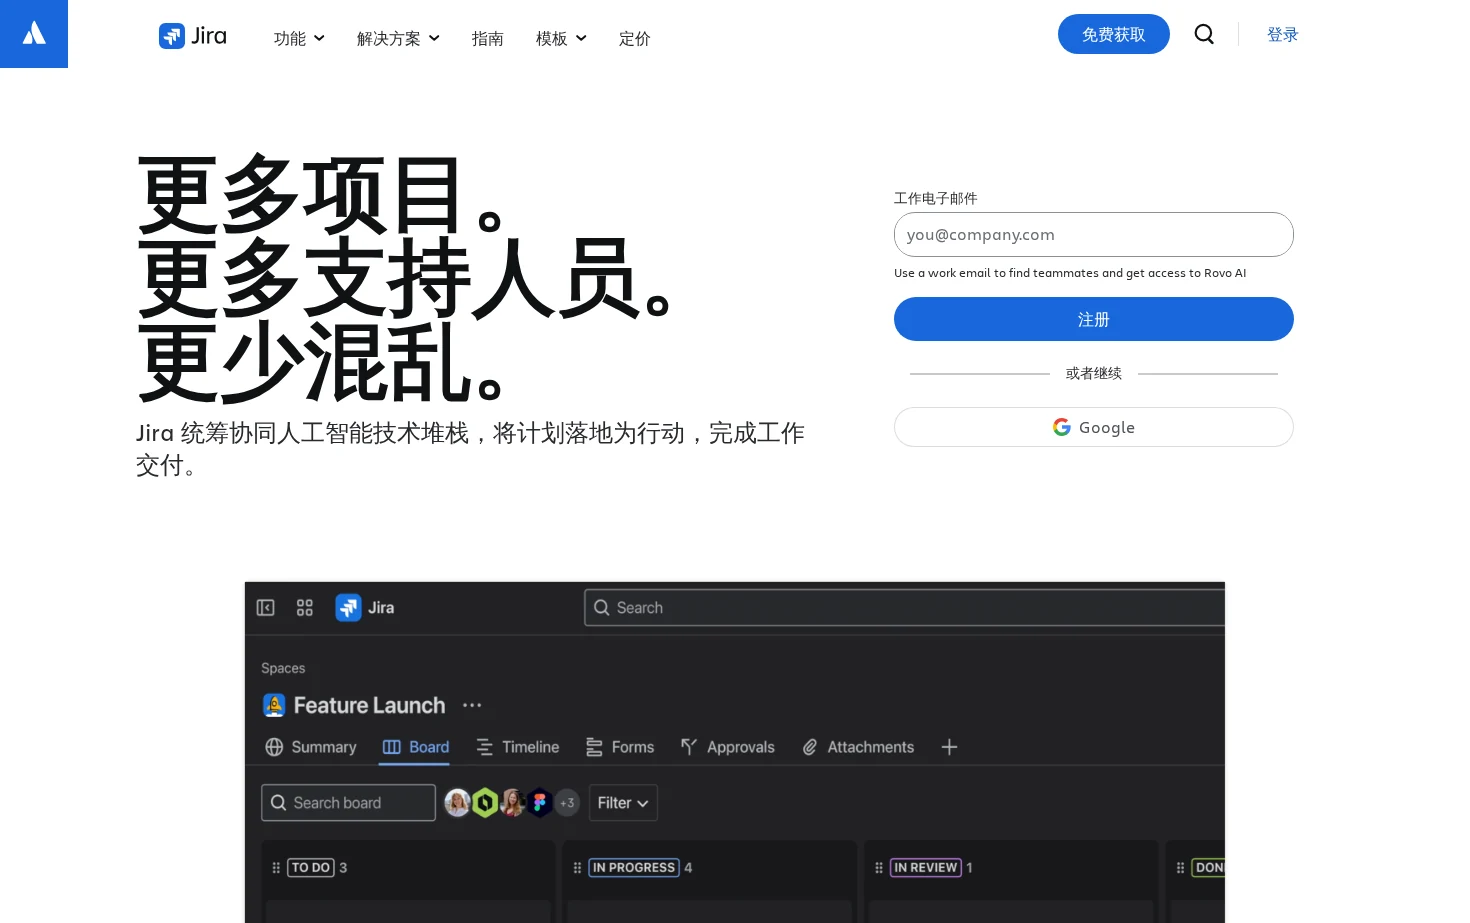Open the Attachments tab

[x=858, y=747]
